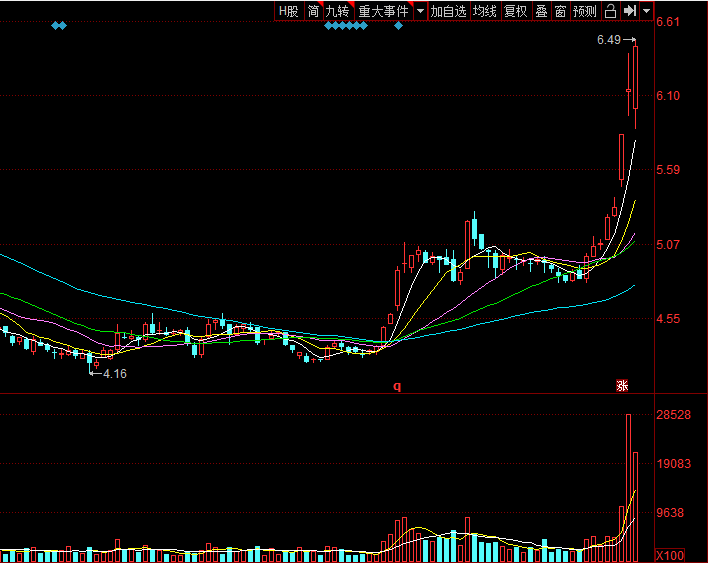This screenshot has height=563, width=708.
Task: Toggle 重大事件 event markers
Action: 383,11
